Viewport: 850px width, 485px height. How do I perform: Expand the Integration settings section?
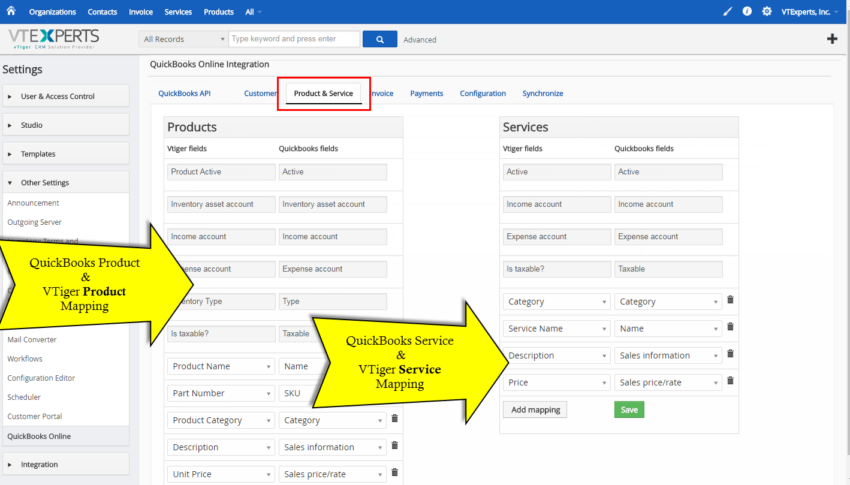66,464
